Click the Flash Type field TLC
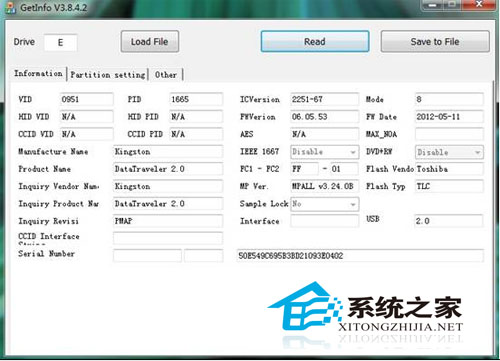This screenshot has height=361, width=500. (449, 186)
